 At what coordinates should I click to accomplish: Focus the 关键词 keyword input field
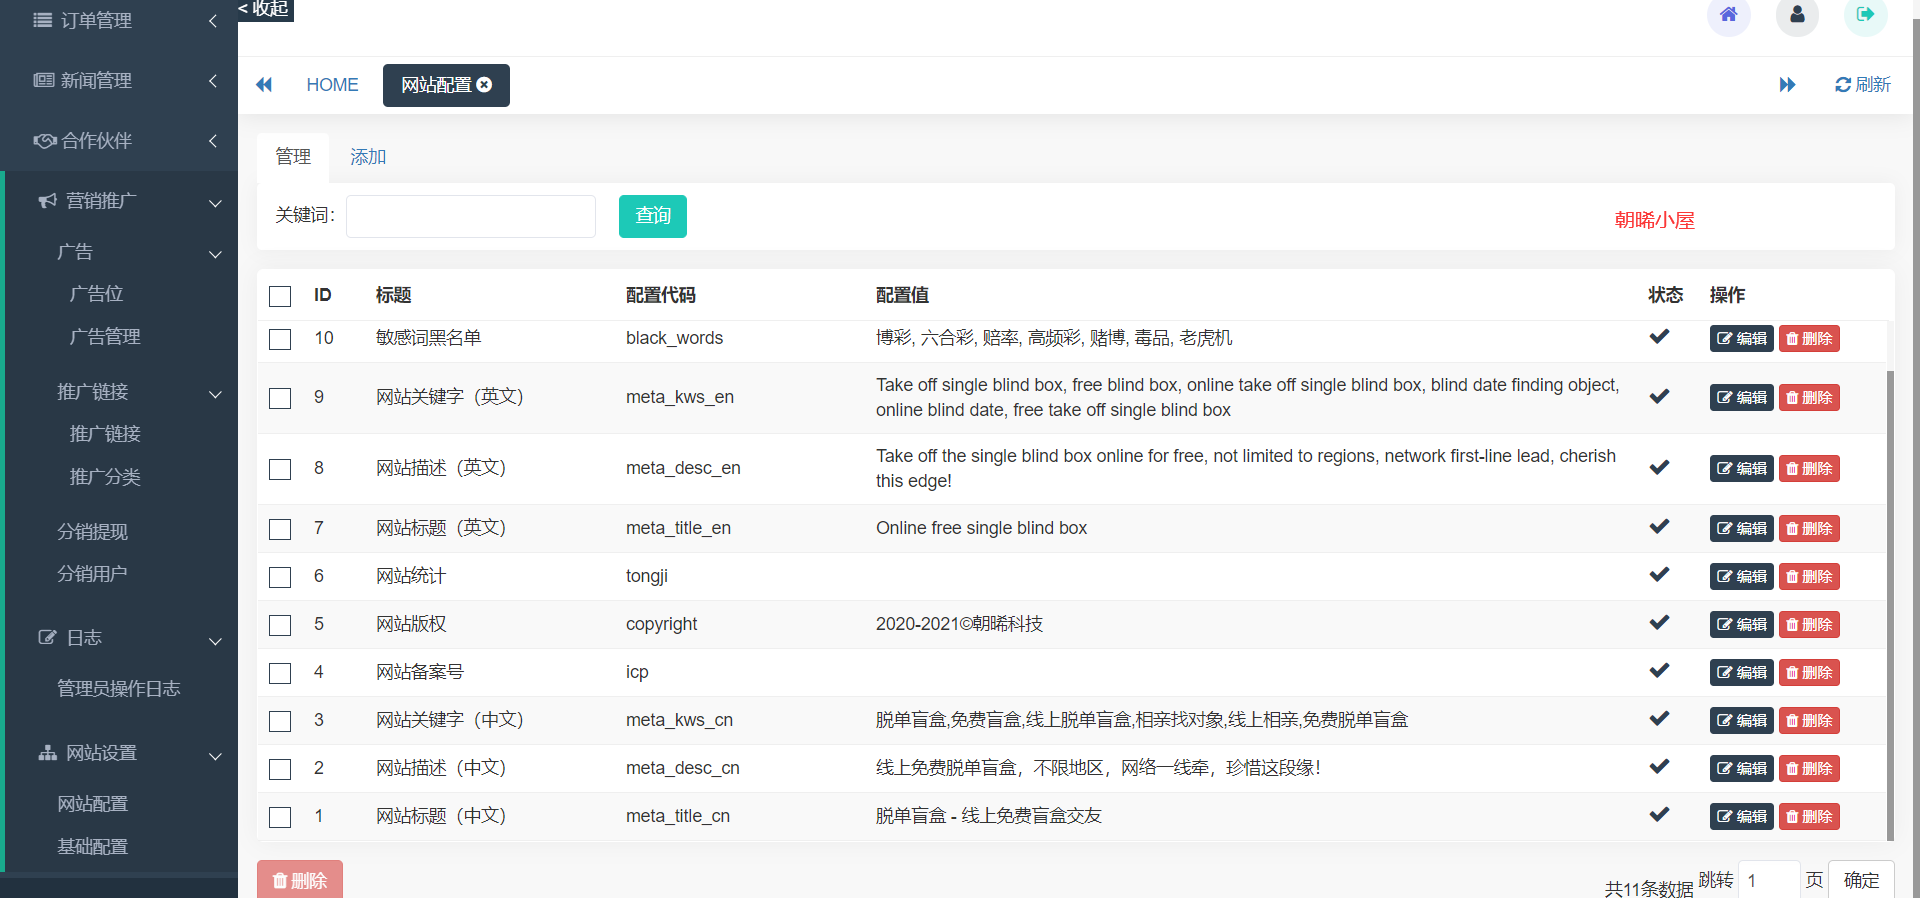(470, 216)
